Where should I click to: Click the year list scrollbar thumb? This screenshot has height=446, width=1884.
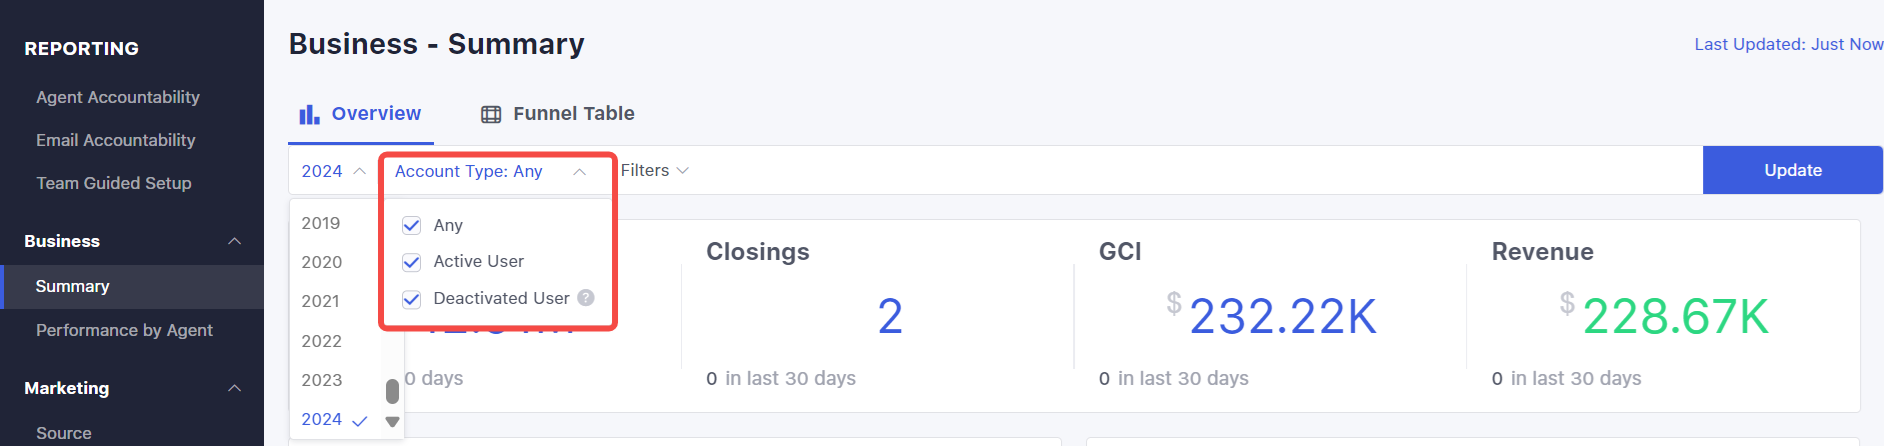(392, 391)
